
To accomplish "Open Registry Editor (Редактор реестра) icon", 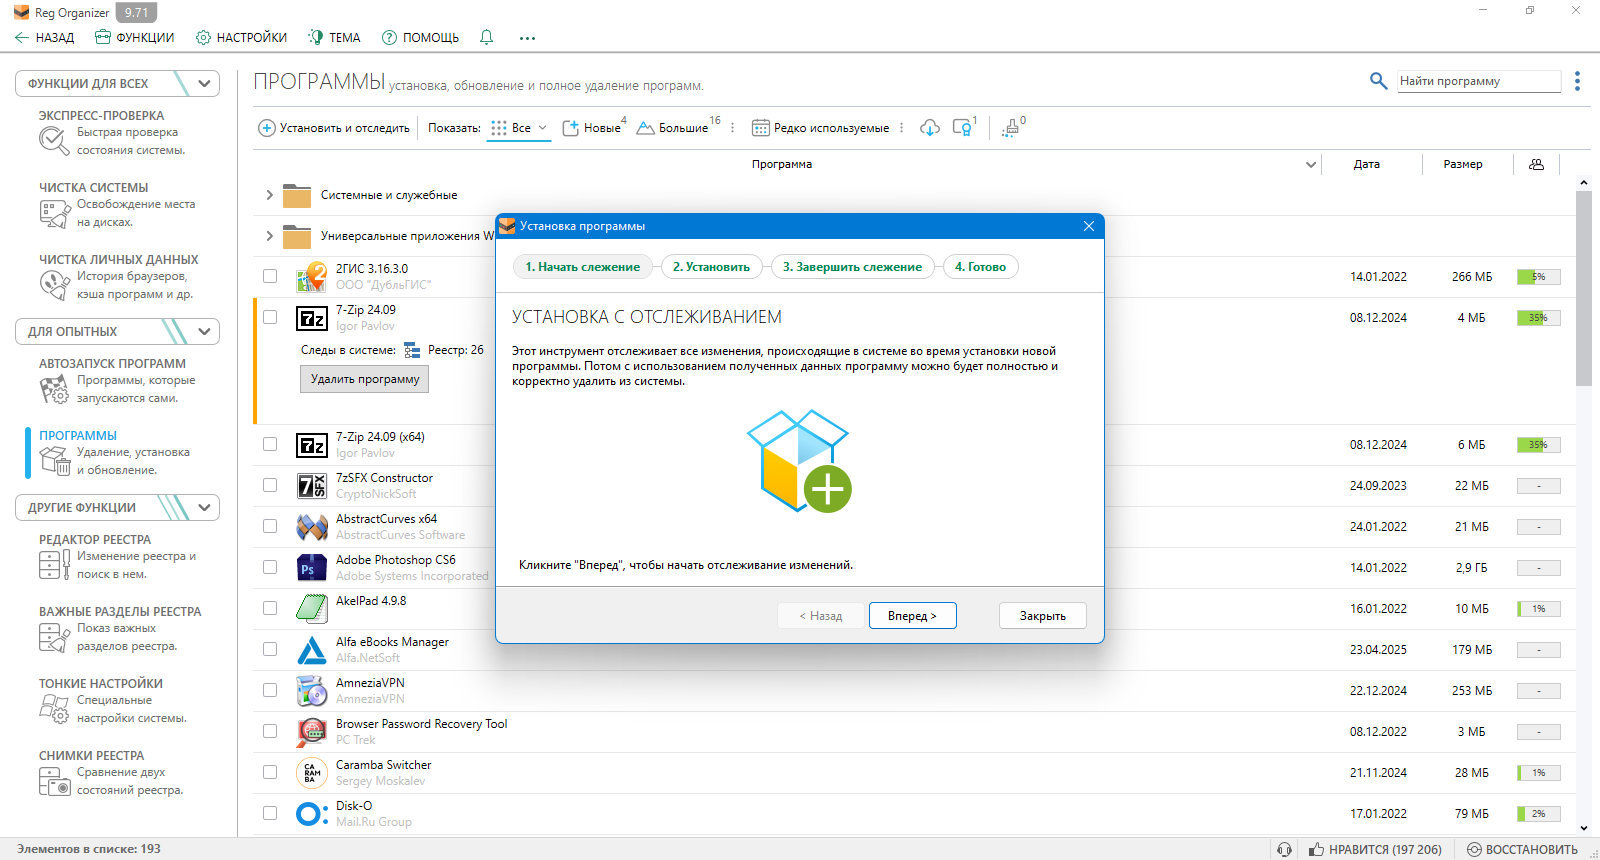I will coord(53,565).
